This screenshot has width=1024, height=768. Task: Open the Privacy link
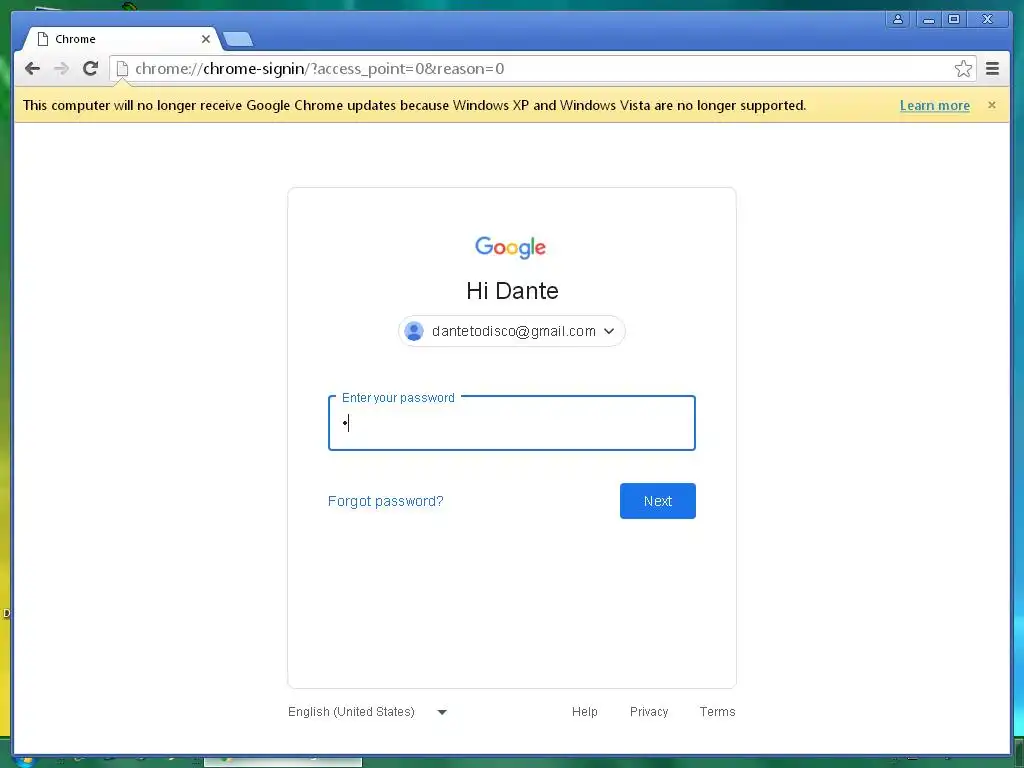point(648,712)
